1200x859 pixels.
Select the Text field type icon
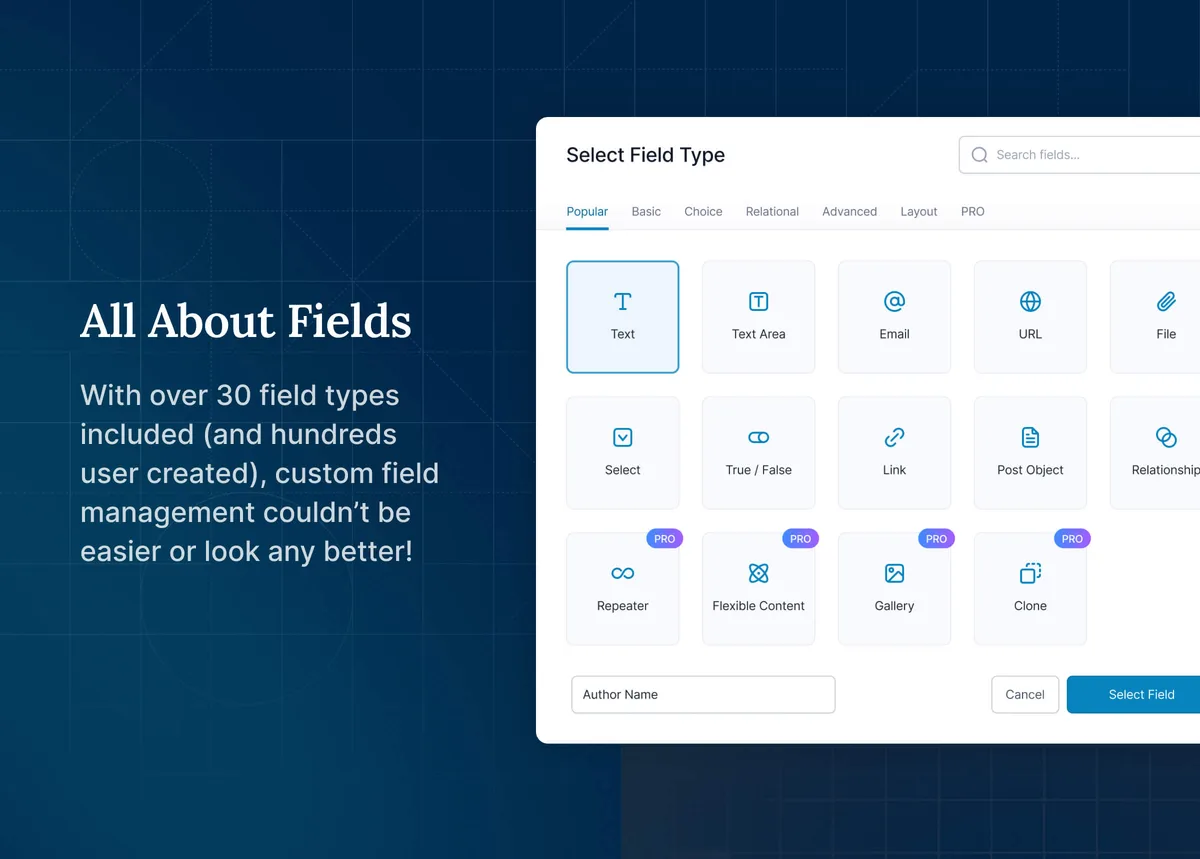(x=622, y=302)
